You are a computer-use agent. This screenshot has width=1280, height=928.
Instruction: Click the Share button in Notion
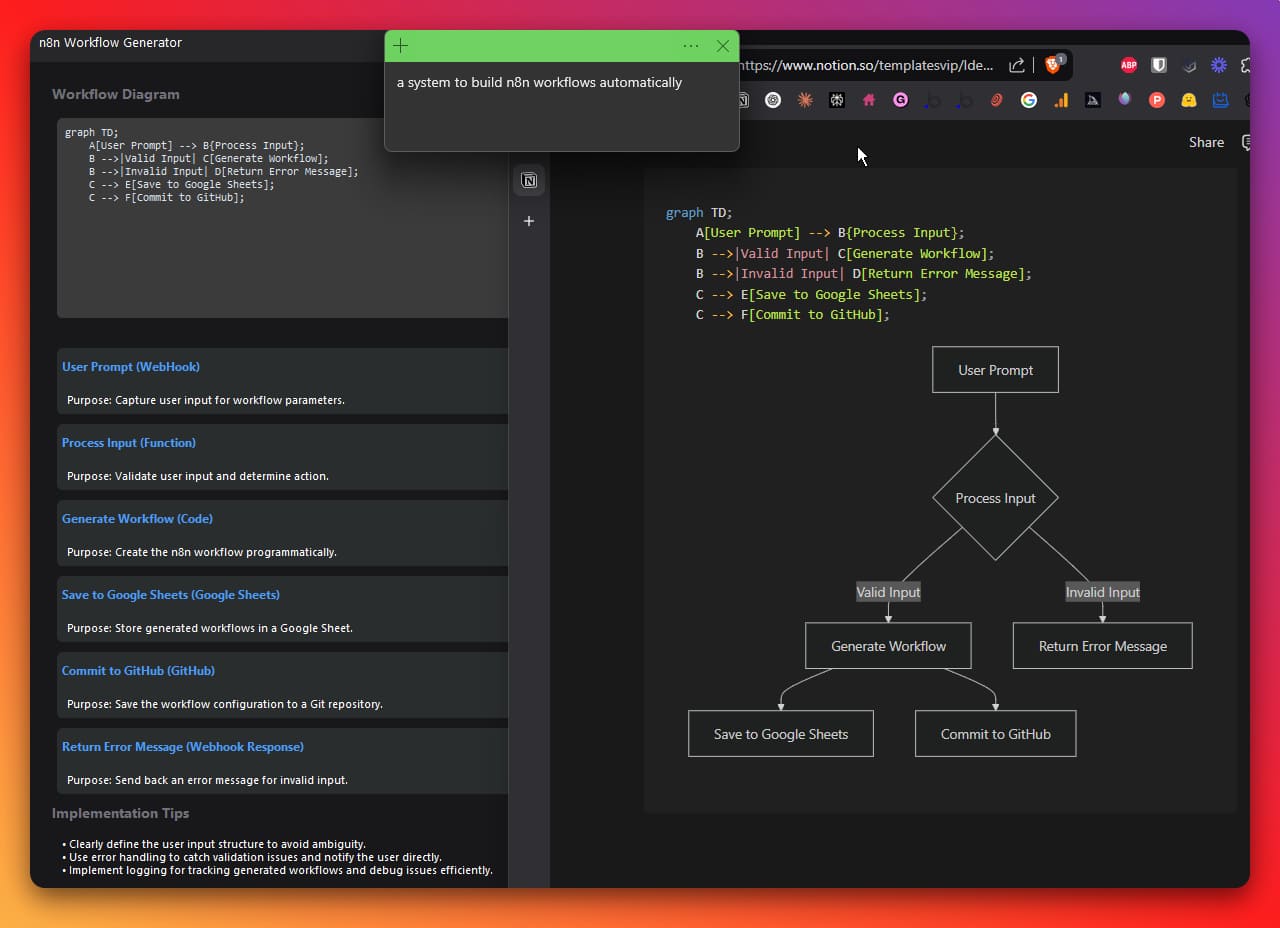[x=1205, y=142]
